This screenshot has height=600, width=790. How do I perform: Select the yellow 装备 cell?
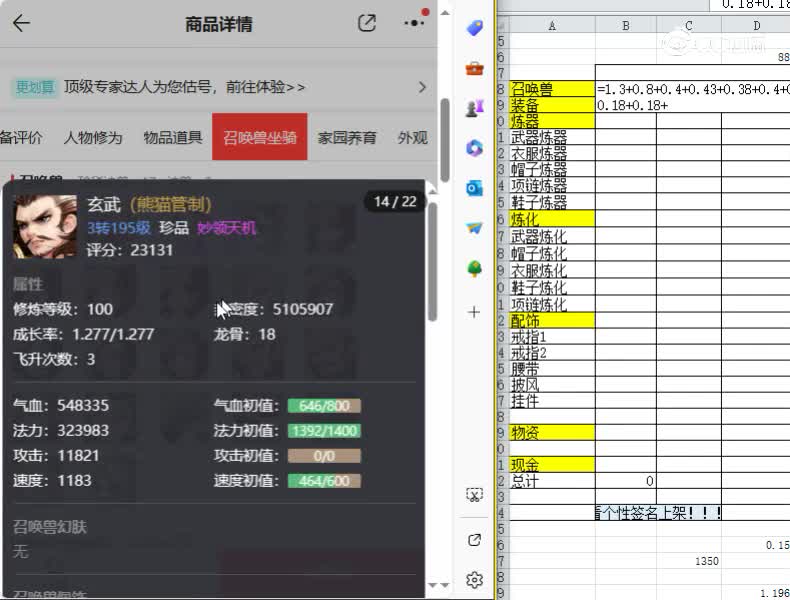point(552,105)
